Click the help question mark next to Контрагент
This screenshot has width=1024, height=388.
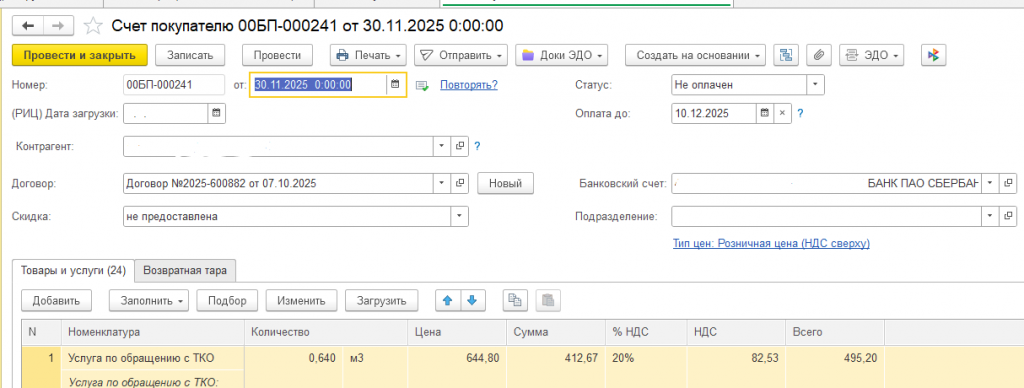point(477,146)
